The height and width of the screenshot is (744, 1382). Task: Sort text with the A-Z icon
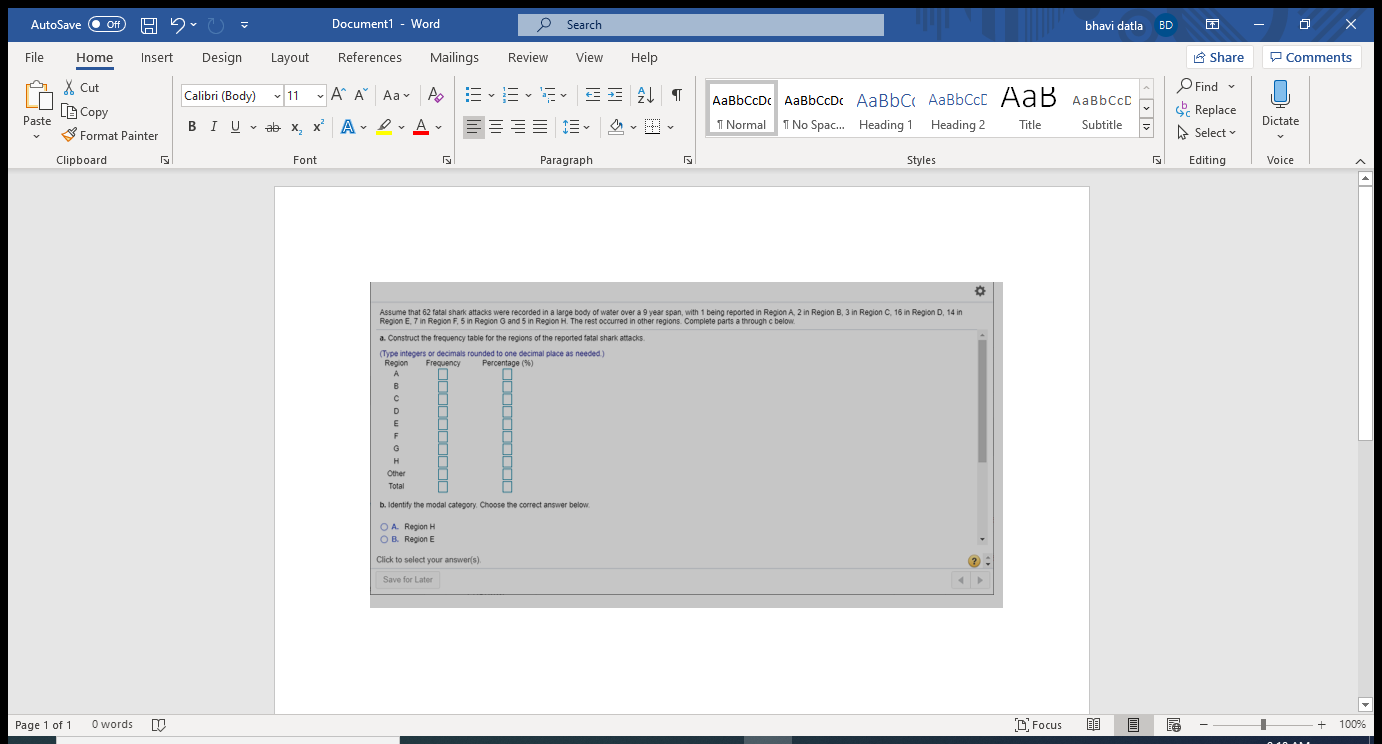(x=646, y=95)
